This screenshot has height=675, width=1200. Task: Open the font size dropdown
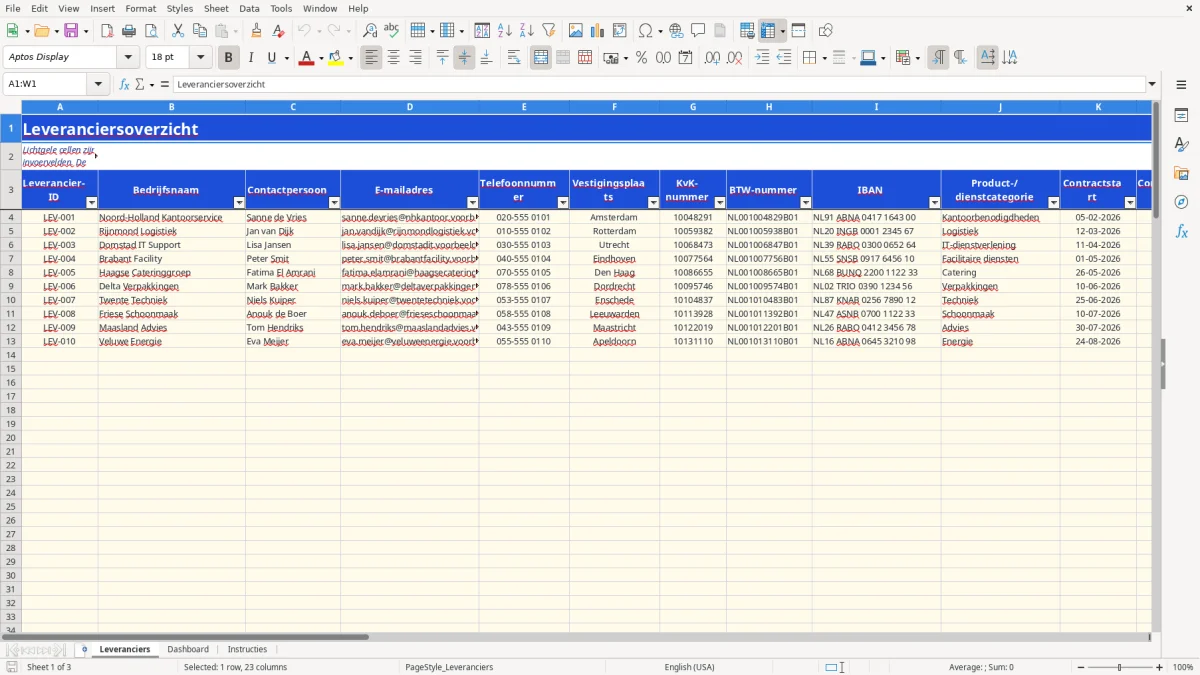pyautogui.click(x=200, y=58)
